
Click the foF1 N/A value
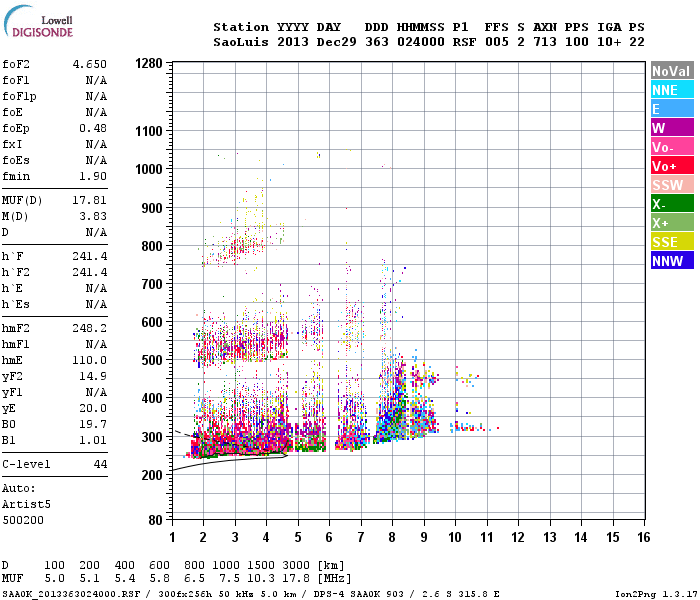[96, 80]
